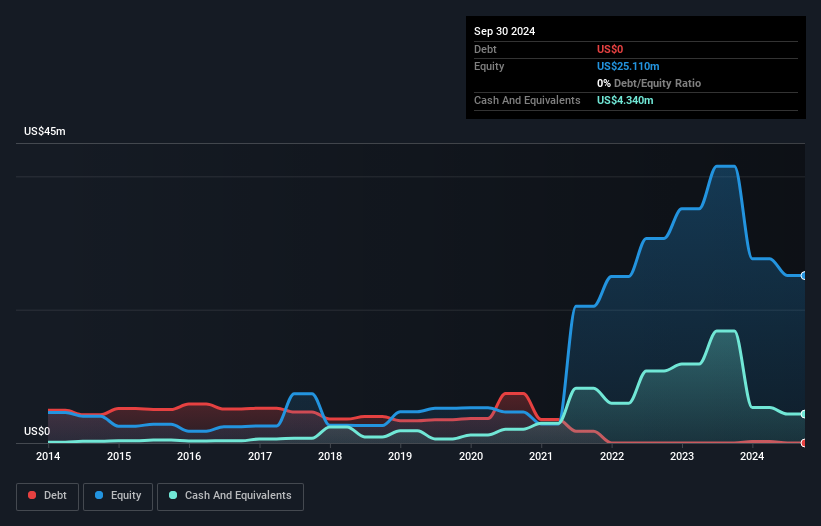Click the 2023 x-axis label
Screen dimensions: 821x526
pyautogui.click(x=682, y=456)
